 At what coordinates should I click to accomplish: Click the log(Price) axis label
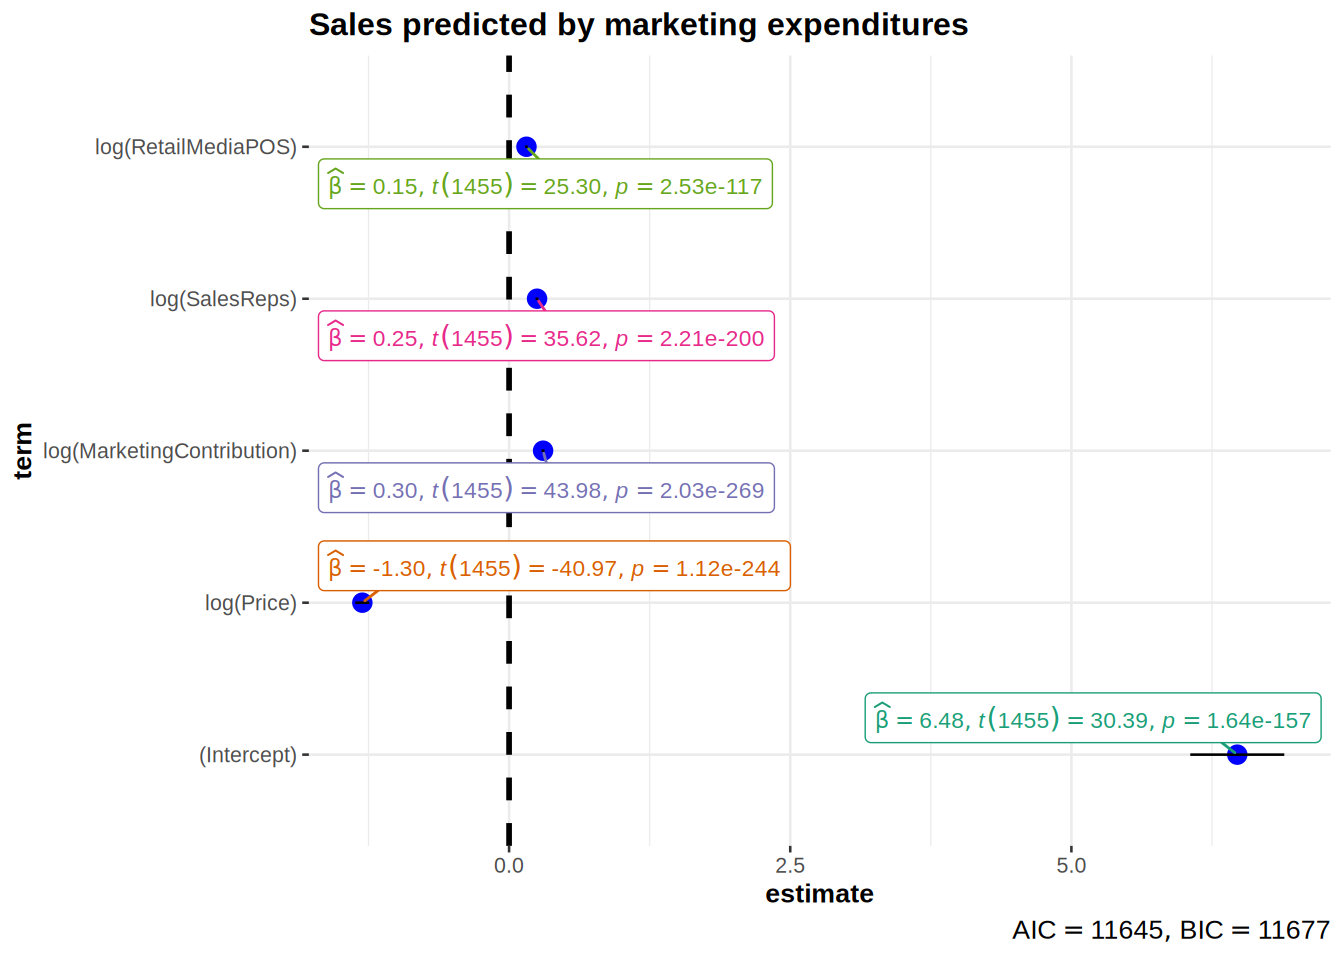[251, 603]
